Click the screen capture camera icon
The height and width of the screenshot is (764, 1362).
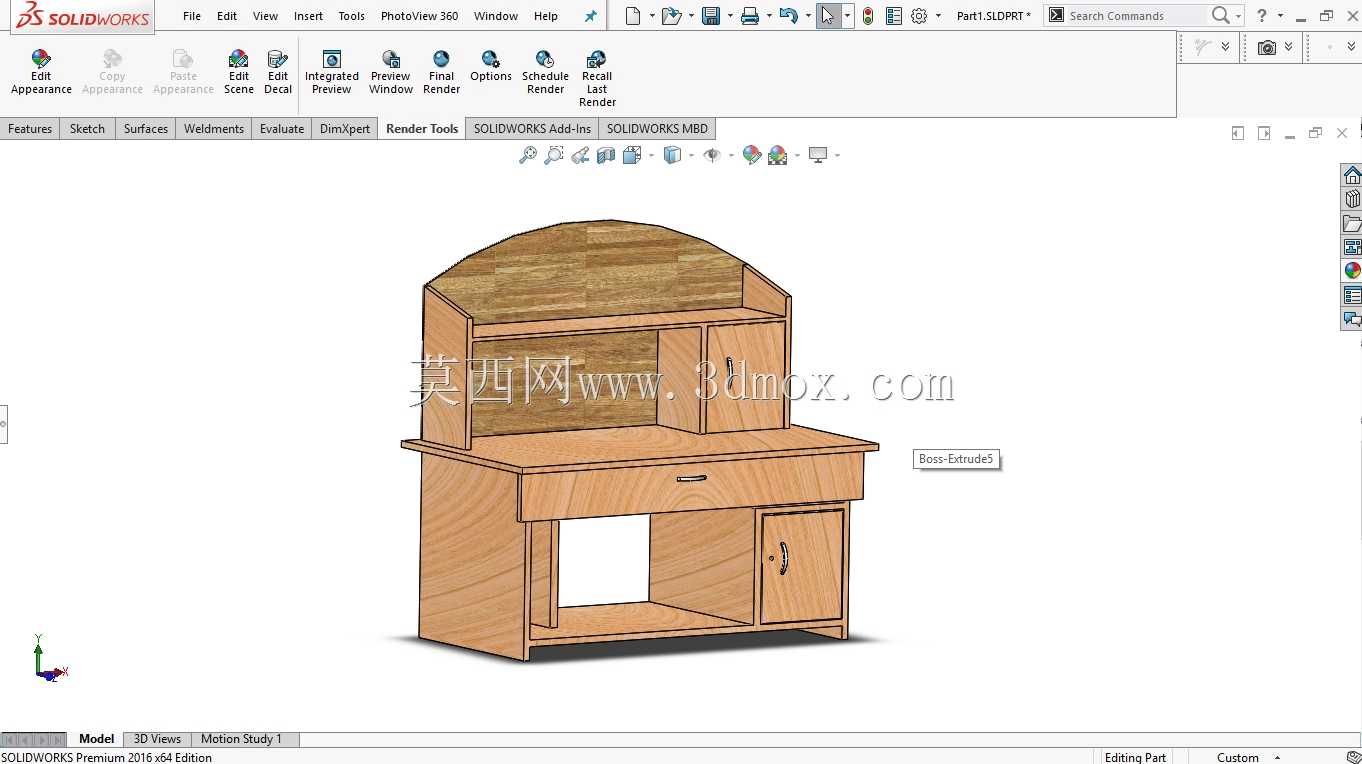(x=1267, y=47)
